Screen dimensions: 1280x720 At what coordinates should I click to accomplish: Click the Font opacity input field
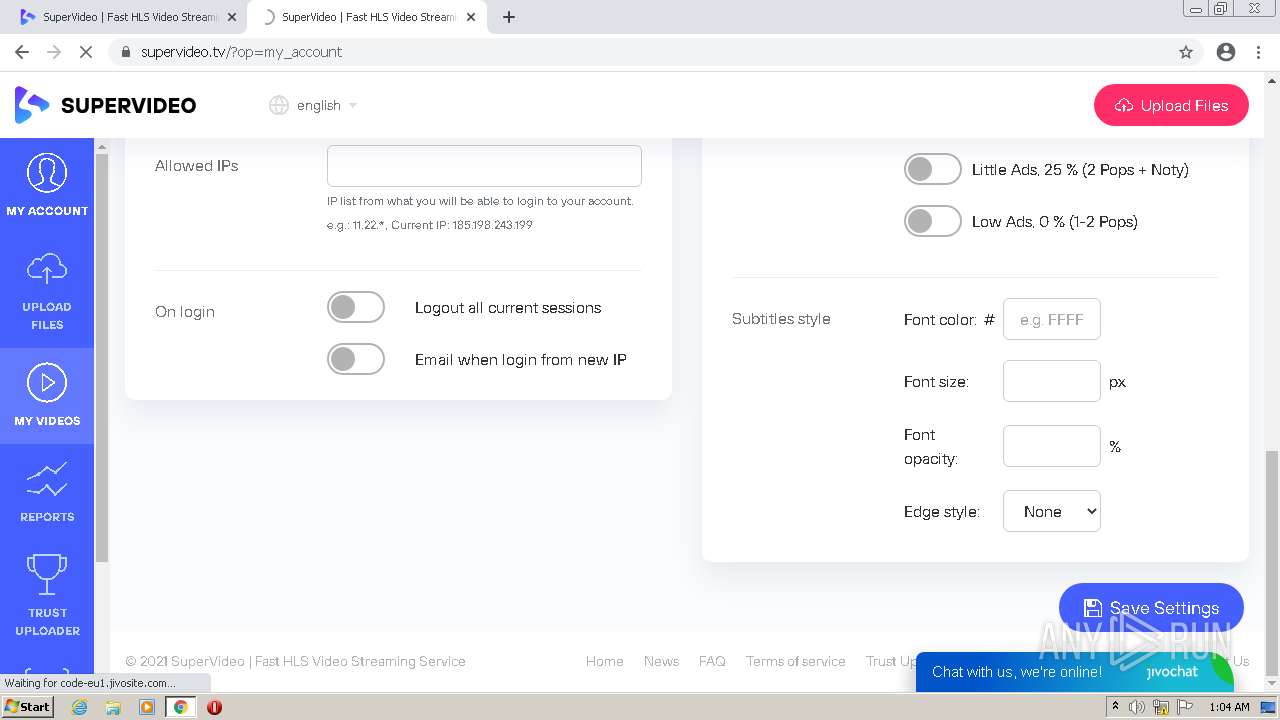(1052, 446)
